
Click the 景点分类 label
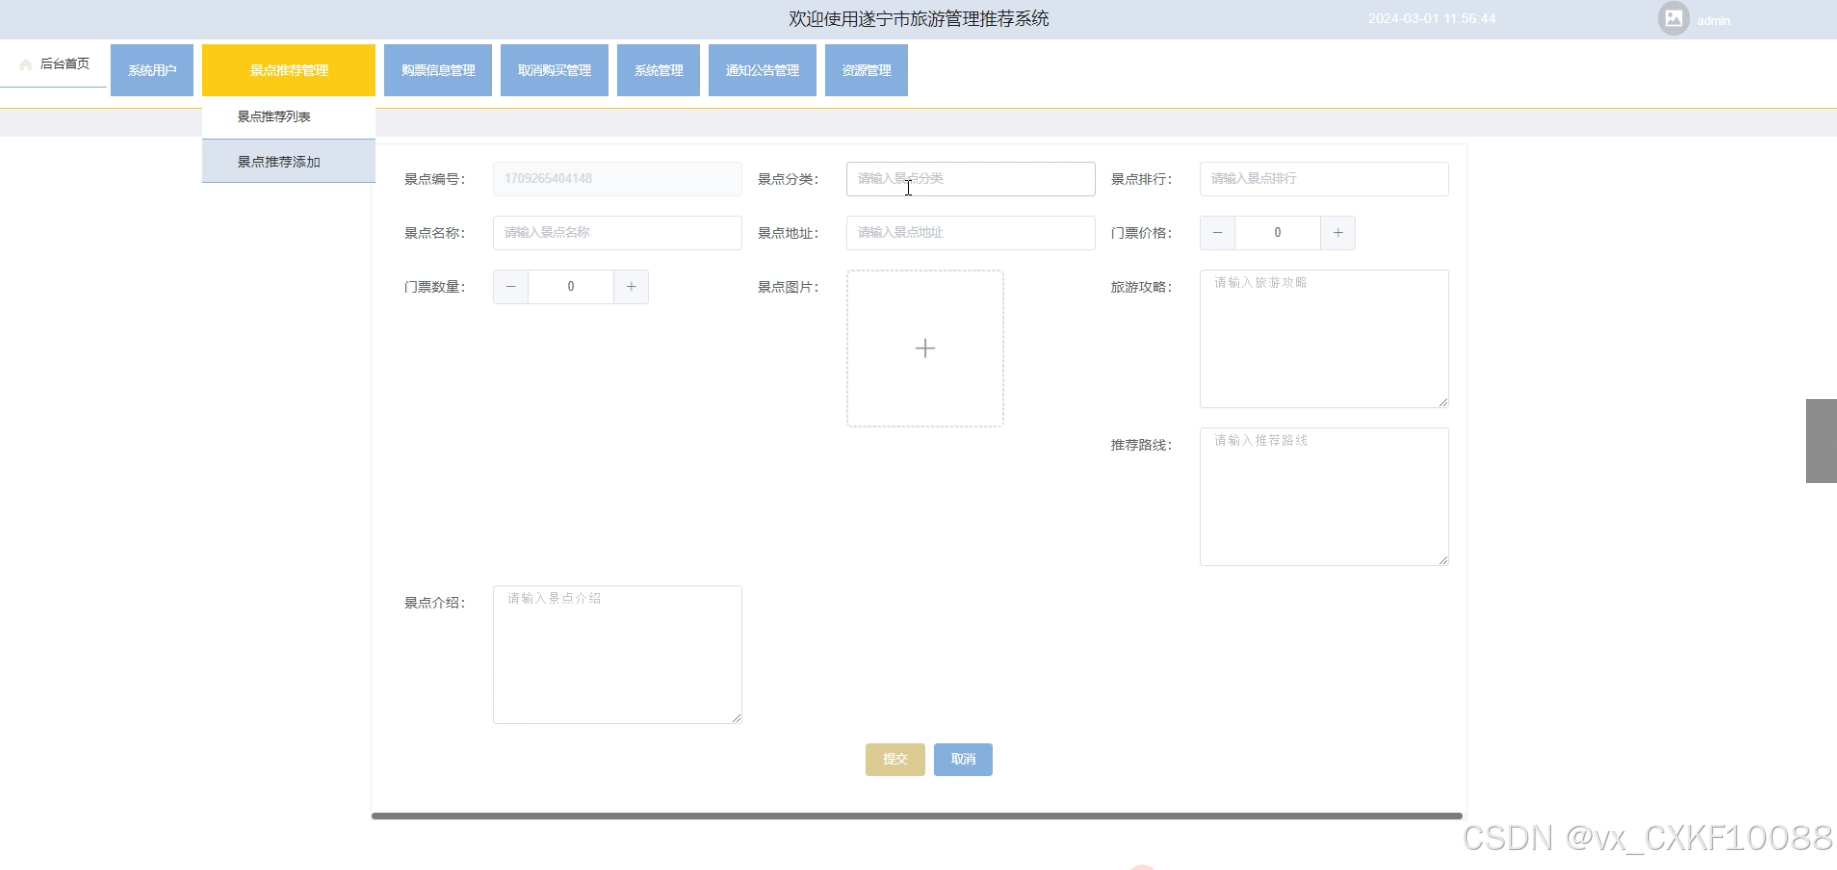[x=788, y=180]
